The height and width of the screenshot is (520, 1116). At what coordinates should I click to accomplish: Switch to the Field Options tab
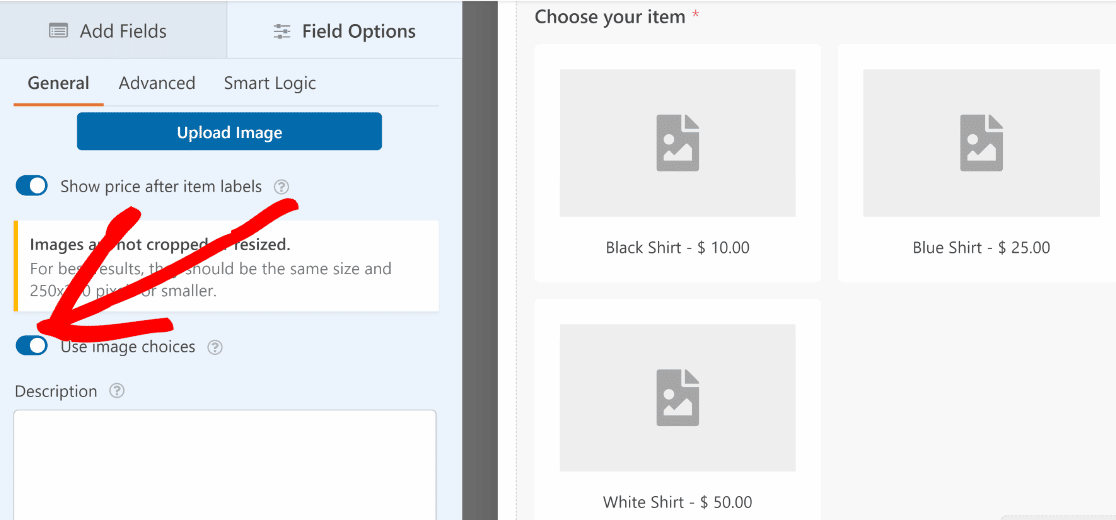[x=344, y=30]
